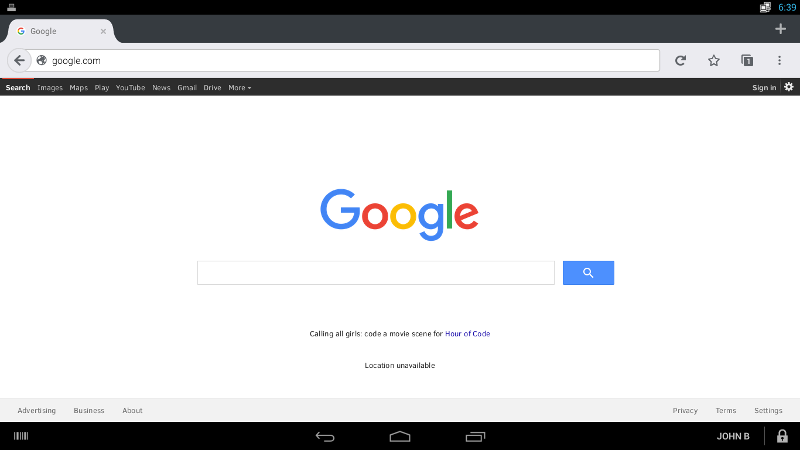Reload the page with refresh icon
Screen dimensions: 800x450
point(680,61)
